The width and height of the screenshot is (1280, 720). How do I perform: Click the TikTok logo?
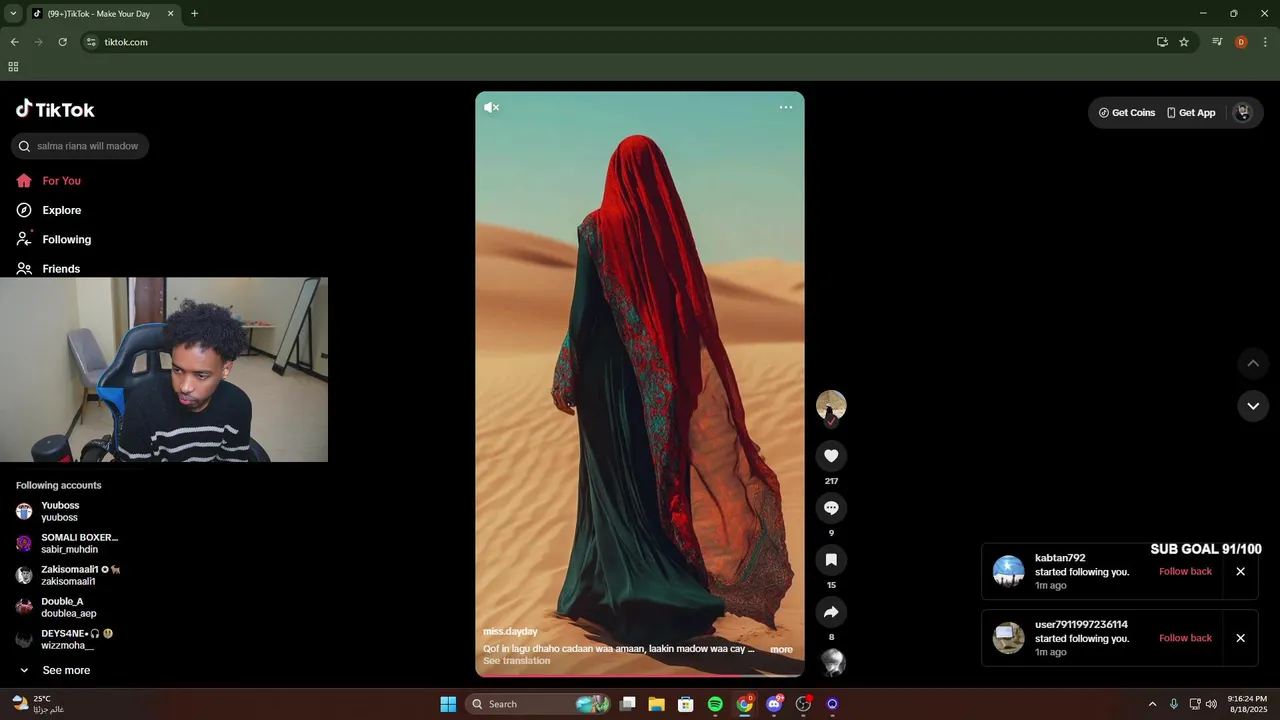55,109
